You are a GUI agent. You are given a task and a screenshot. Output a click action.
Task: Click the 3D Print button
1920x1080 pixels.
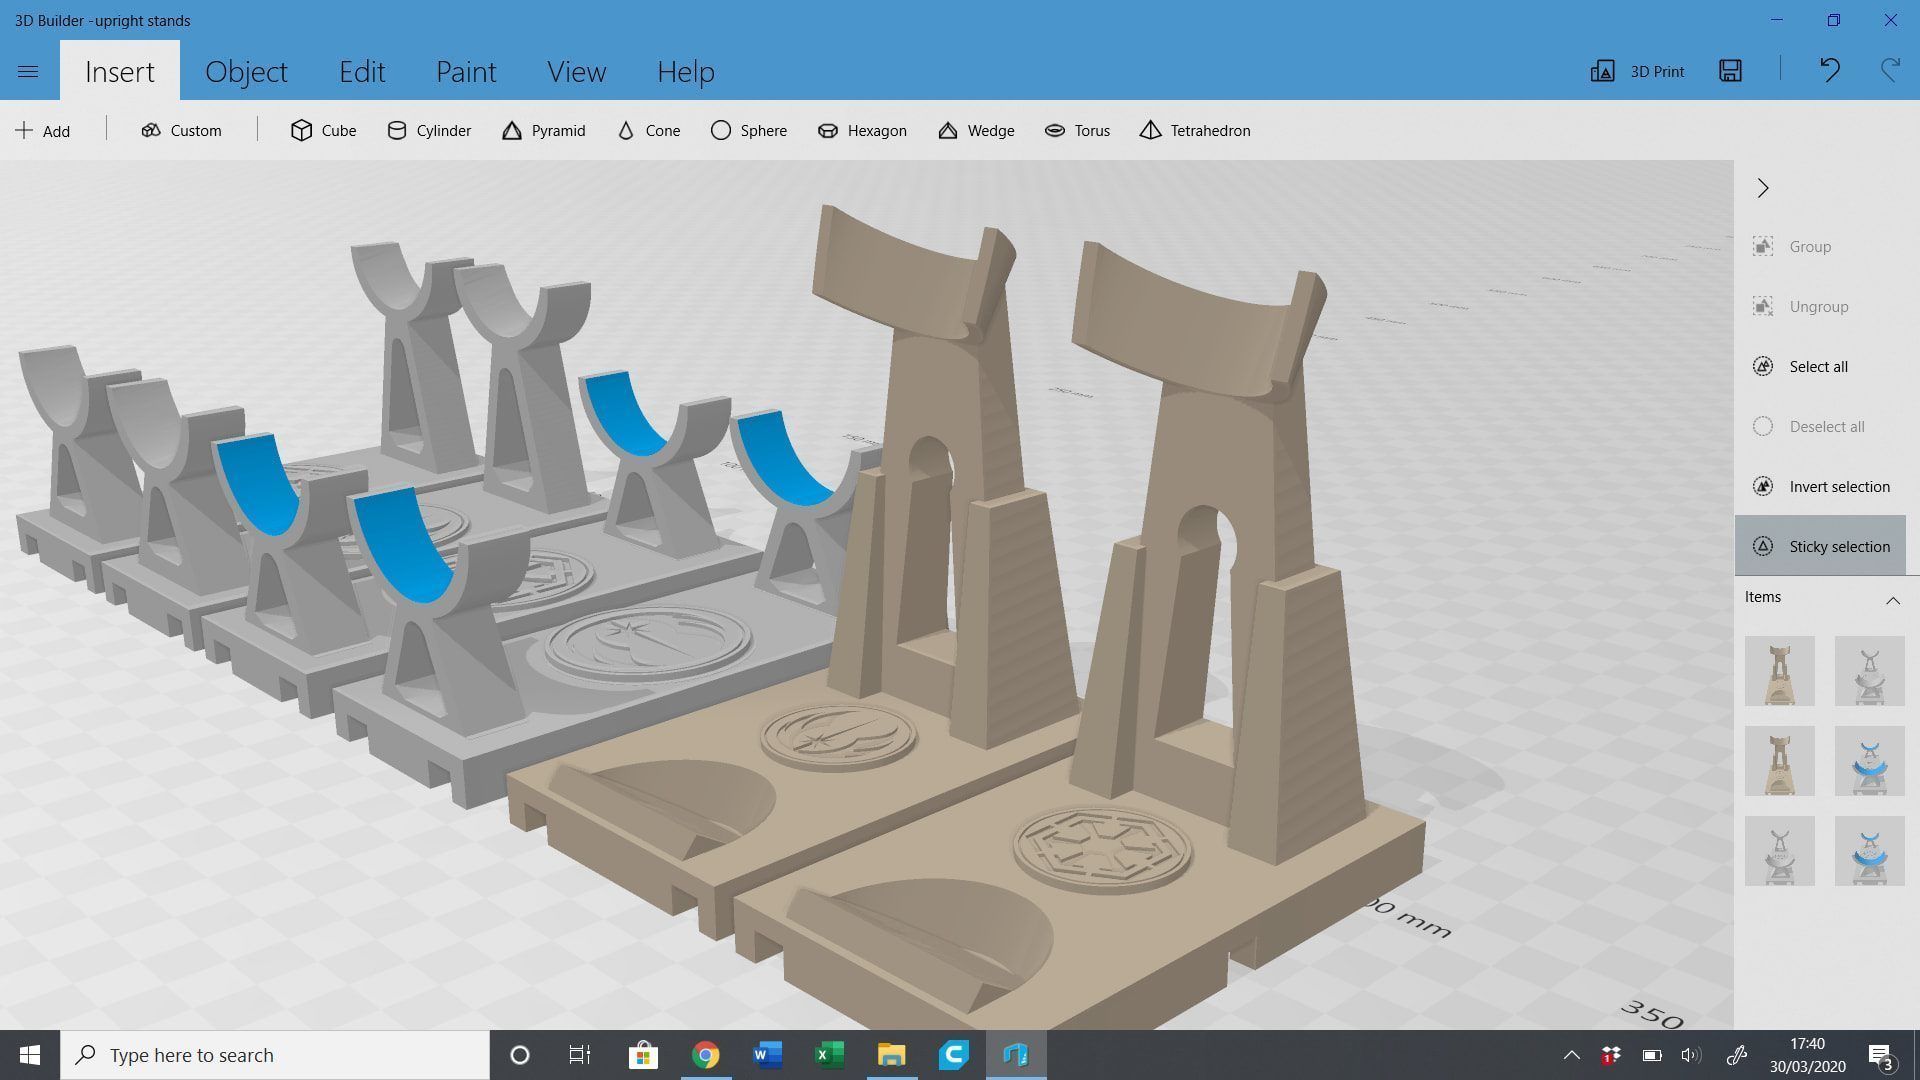1638,71
